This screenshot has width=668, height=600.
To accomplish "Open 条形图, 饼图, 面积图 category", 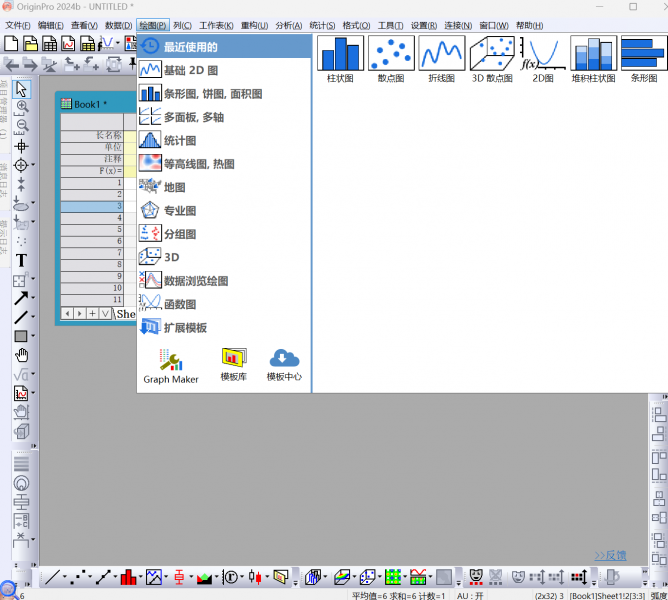I will coord(225,93).
